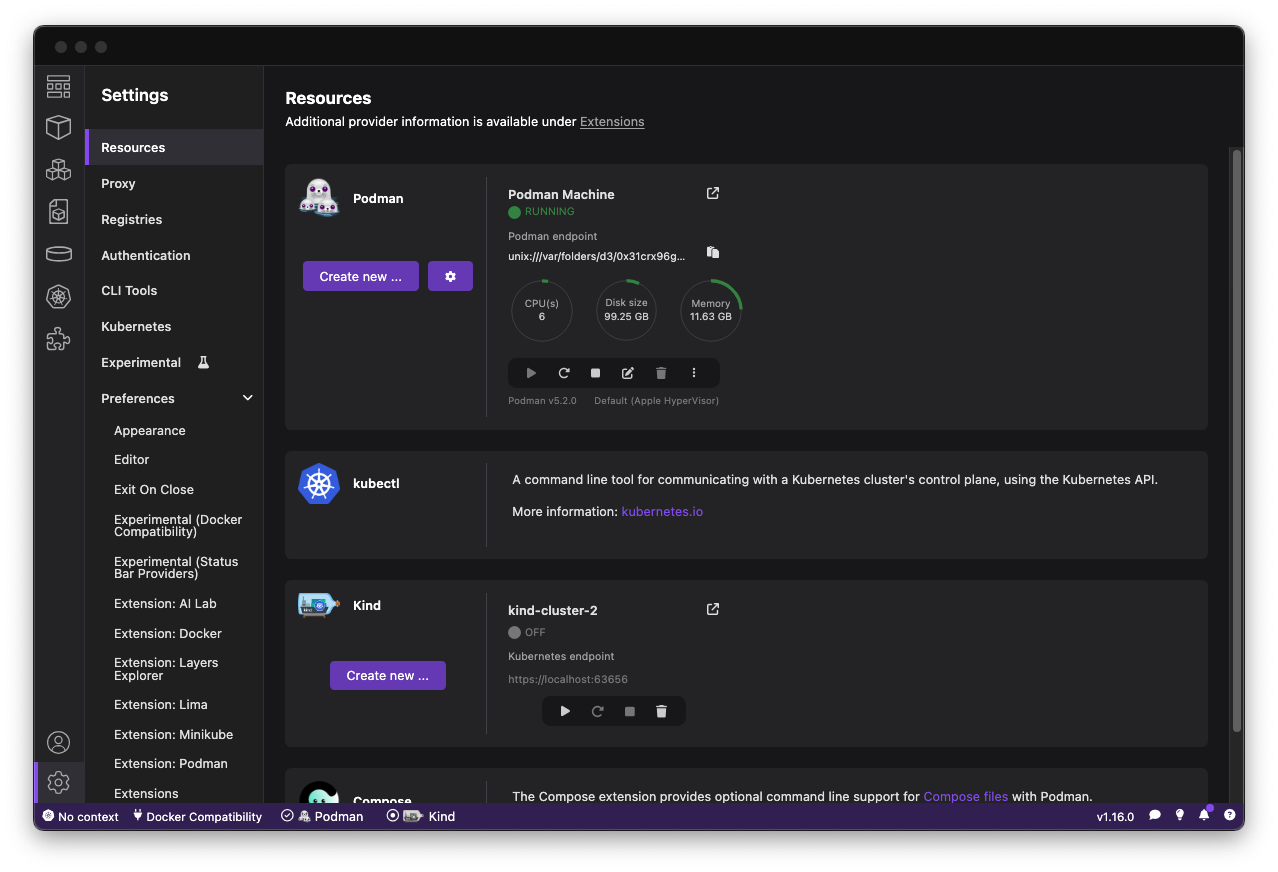Screen dimensions: 1278x872
Task: Open the Containers view in sidebar
Action: (59, 127)
